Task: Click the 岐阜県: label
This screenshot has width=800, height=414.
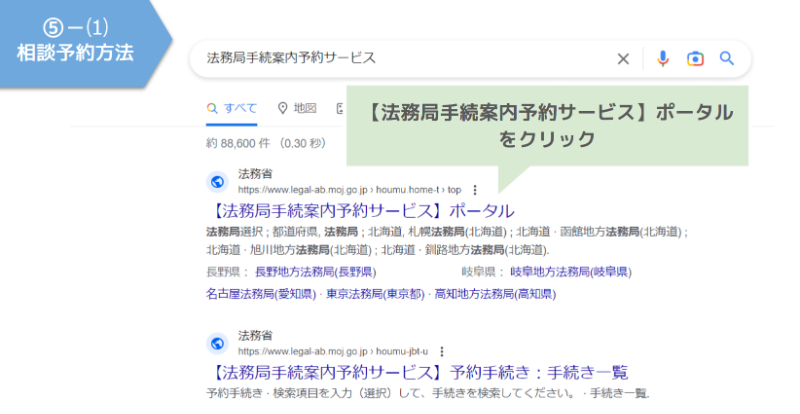Action: tap(483, 272)
